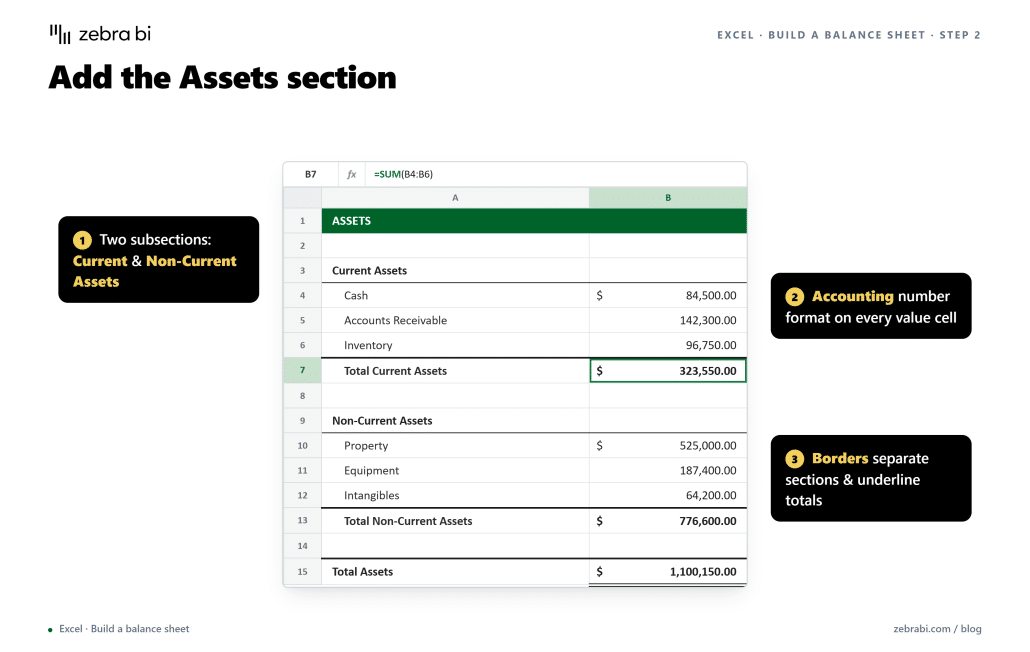The image size is (1030, 652).
Task: Click the zebra bi logo
Action: (x=100, y=34)
